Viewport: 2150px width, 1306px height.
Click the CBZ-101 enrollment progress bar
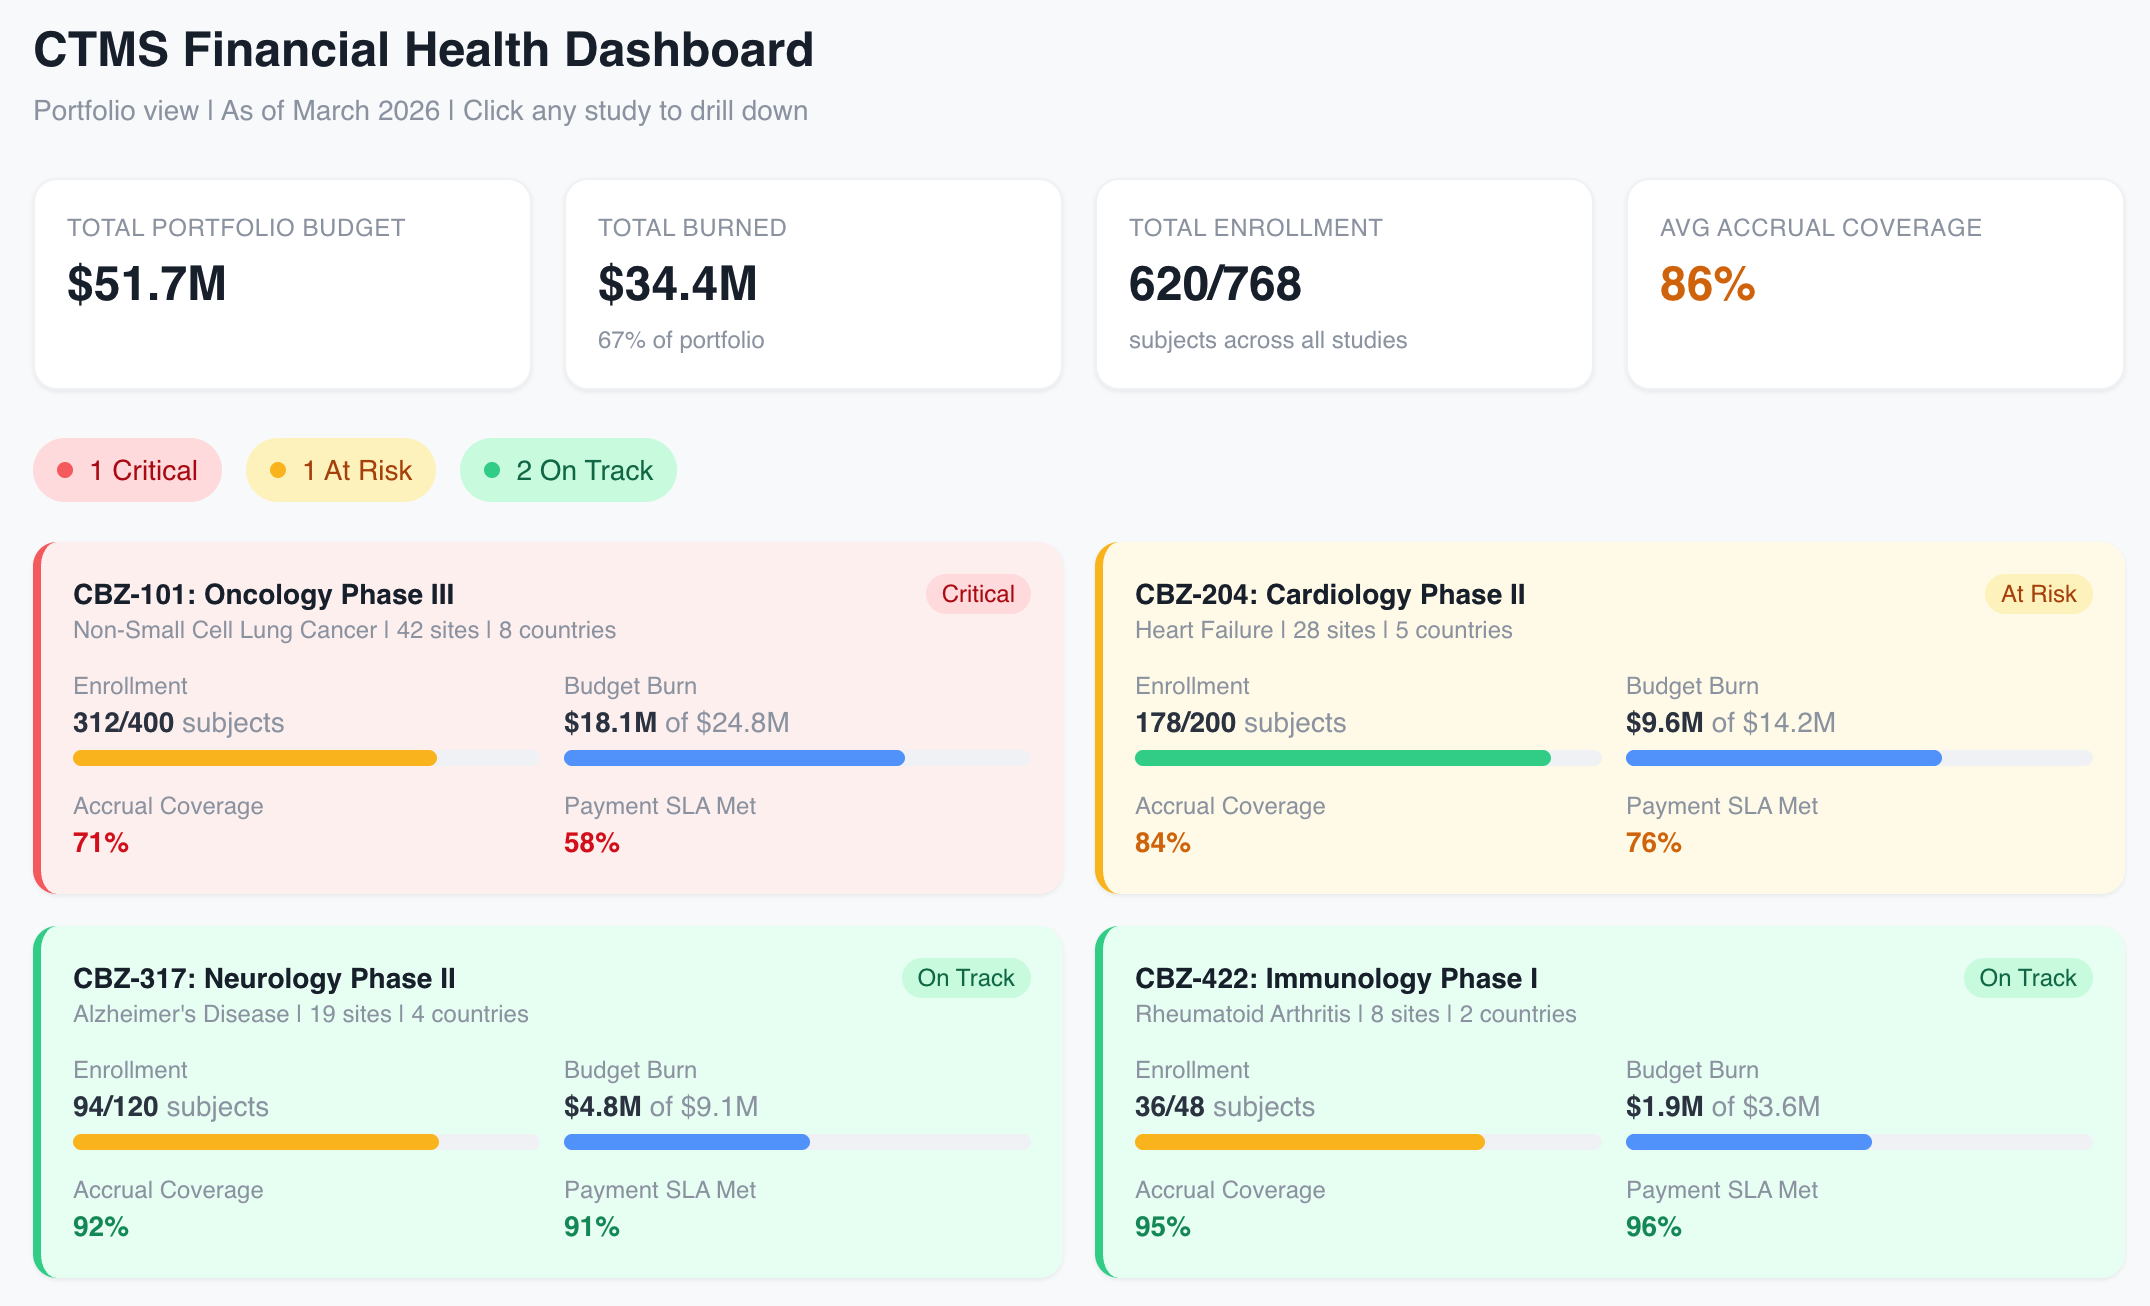[305, 758]
